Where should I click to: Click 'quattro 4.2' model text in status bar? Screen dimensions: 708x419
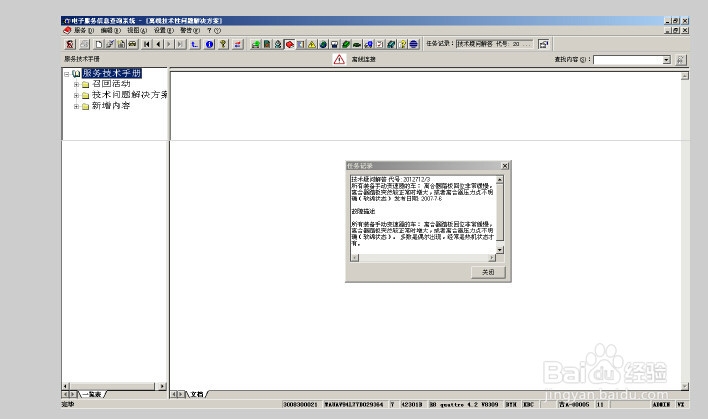(x=459, y=404)
